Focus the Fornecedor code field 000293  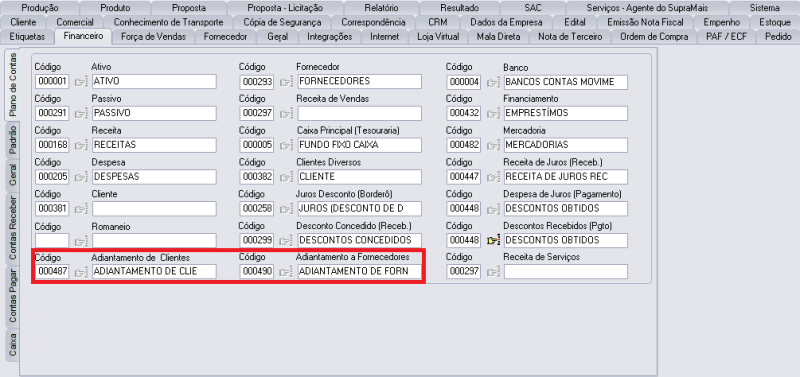pyautogui.click(x=257, y=82)
